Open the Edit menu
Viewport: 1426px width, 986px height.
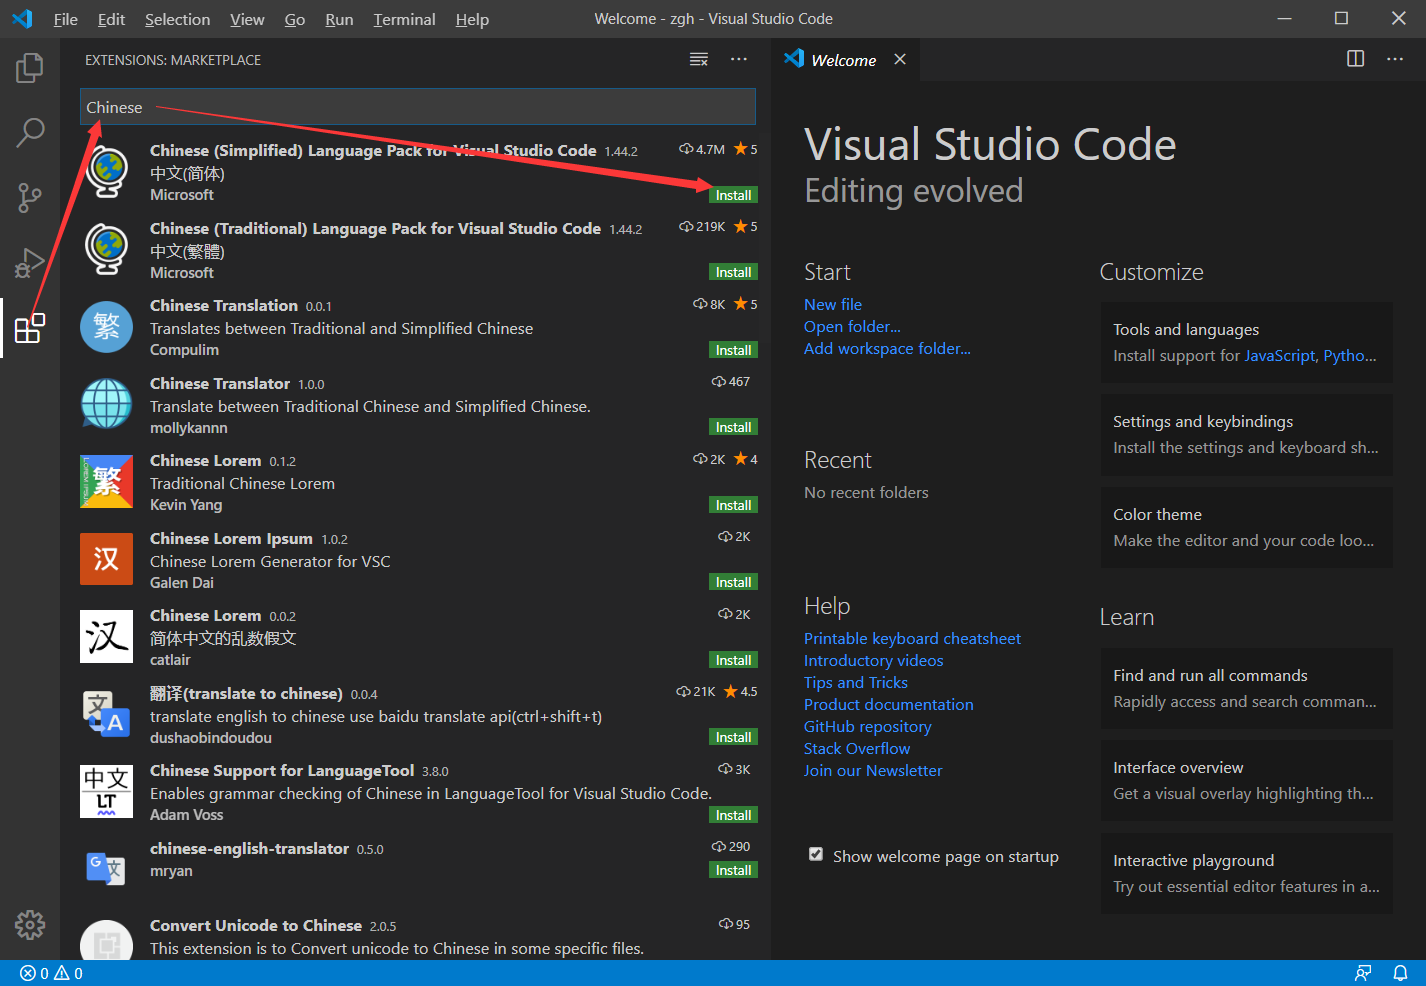pos(111,19)
